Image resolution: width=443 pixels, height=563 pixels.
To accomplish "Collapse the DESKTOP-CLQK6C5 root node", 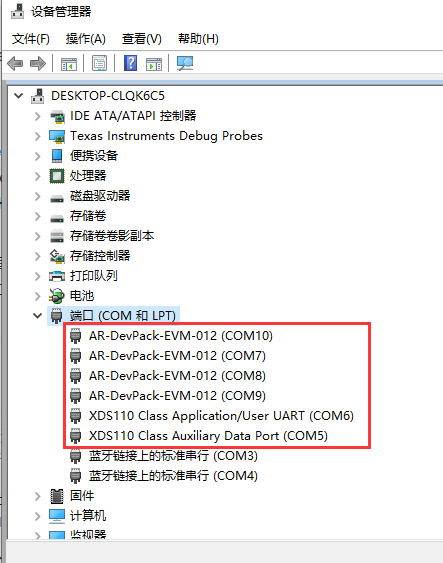I will 19,96.
